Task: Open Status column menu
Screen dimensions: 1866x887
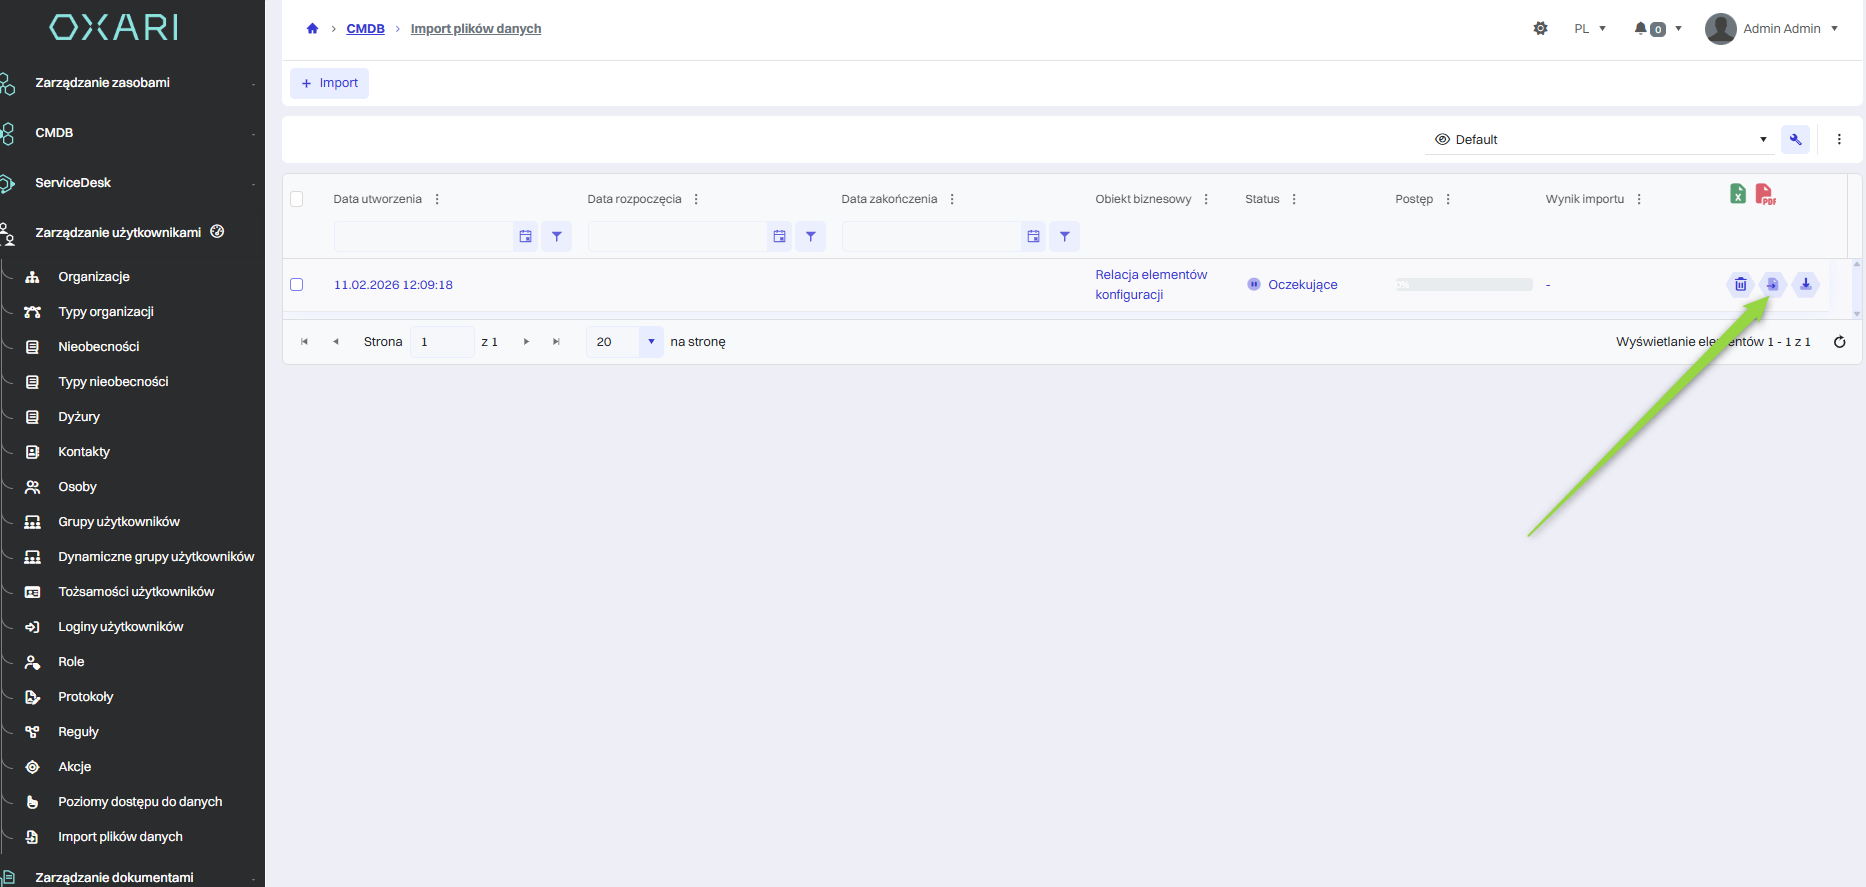Action: [1294, 199]
